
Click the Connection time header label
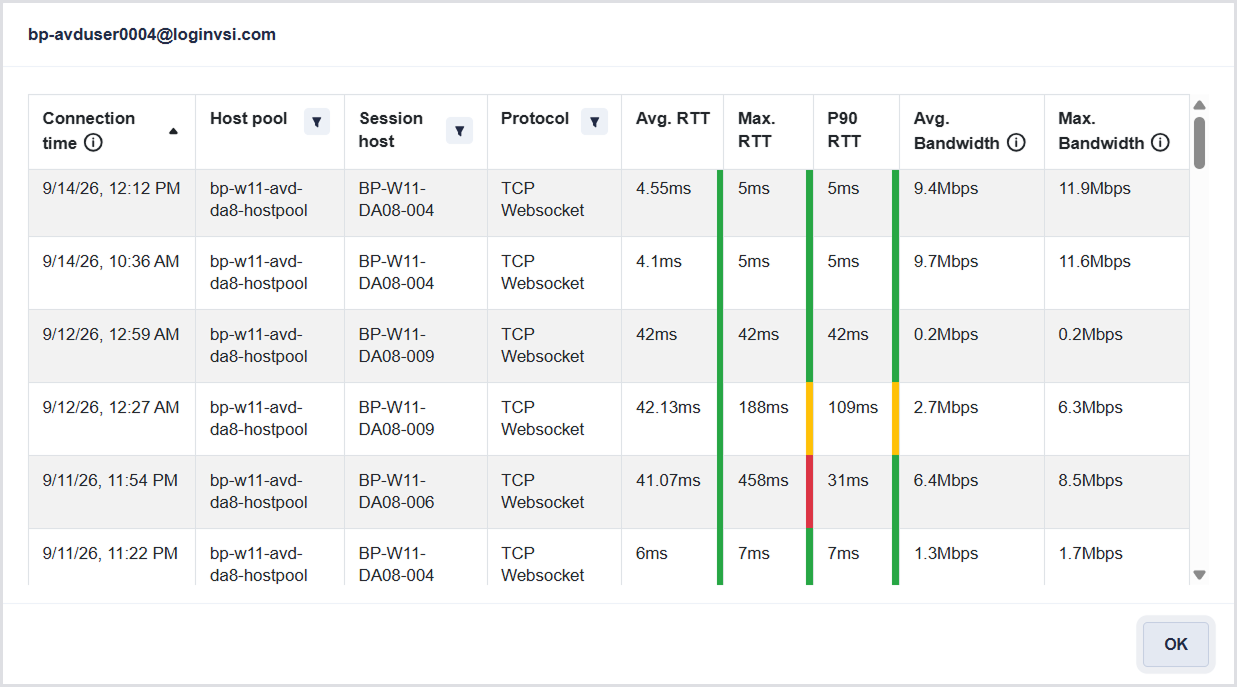(x=89, y=130)
